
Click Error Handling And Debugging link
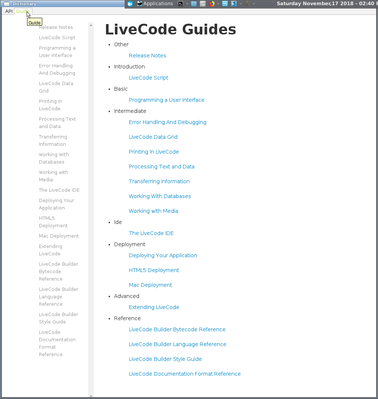[167, 122]
